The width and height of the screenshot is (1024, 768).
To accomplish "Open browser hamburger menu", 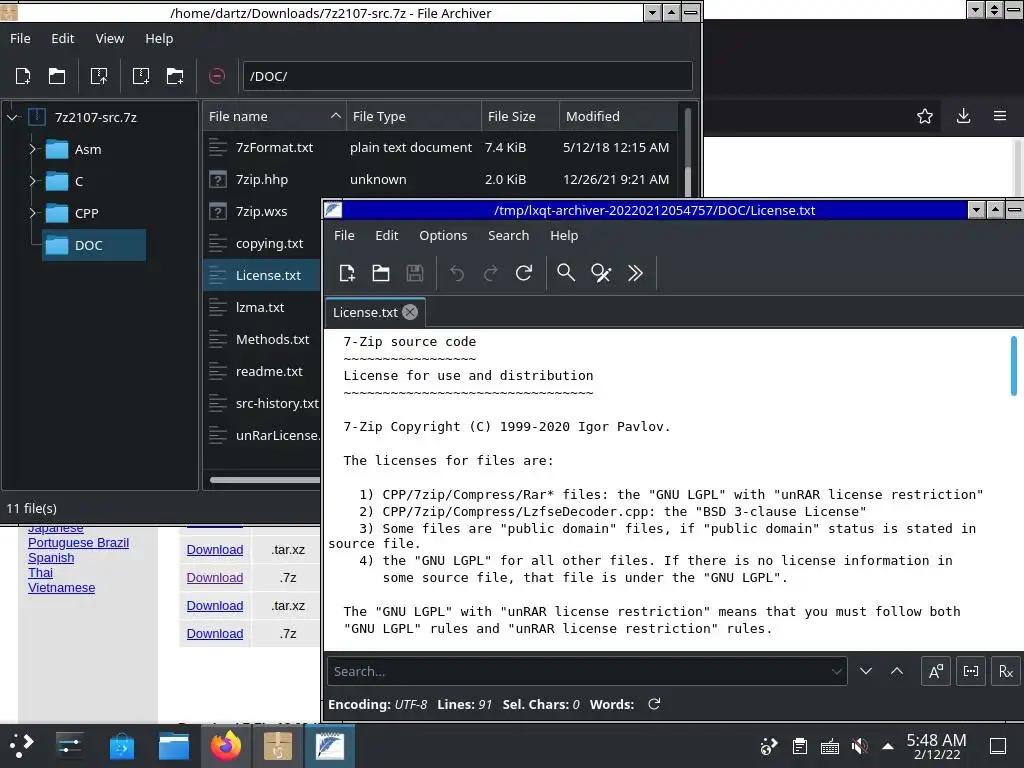I will 1000,116.
